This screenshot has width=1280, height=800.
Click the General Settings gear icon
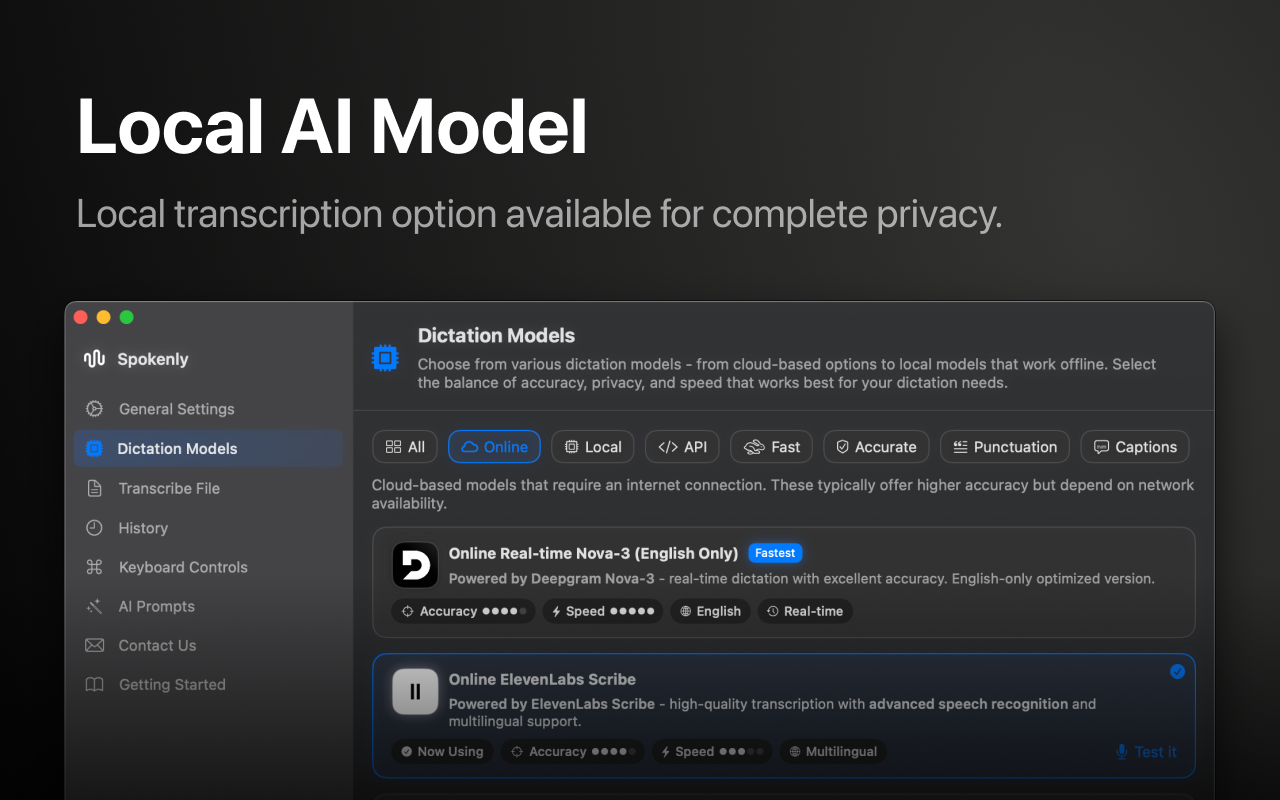pyautogui.click(x=95, y=409)
